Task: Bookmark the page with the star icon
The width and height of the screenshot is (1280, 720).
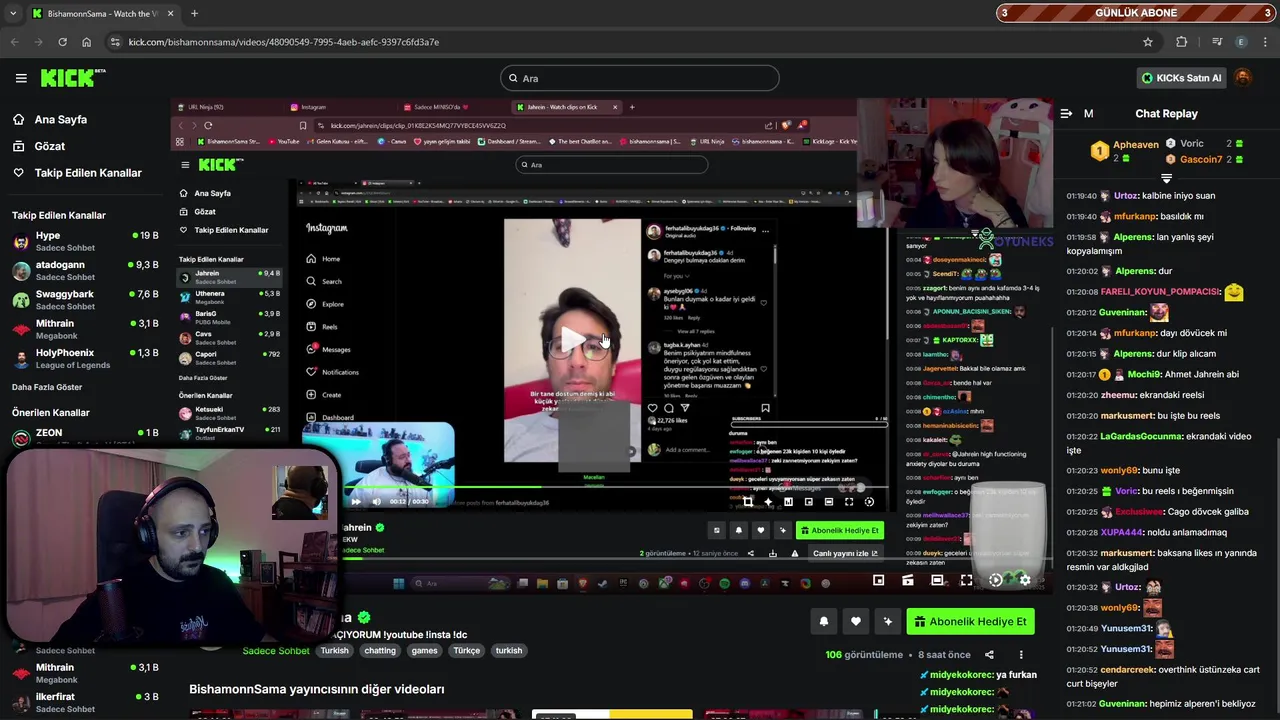Action: click(x=1148, y=42)
